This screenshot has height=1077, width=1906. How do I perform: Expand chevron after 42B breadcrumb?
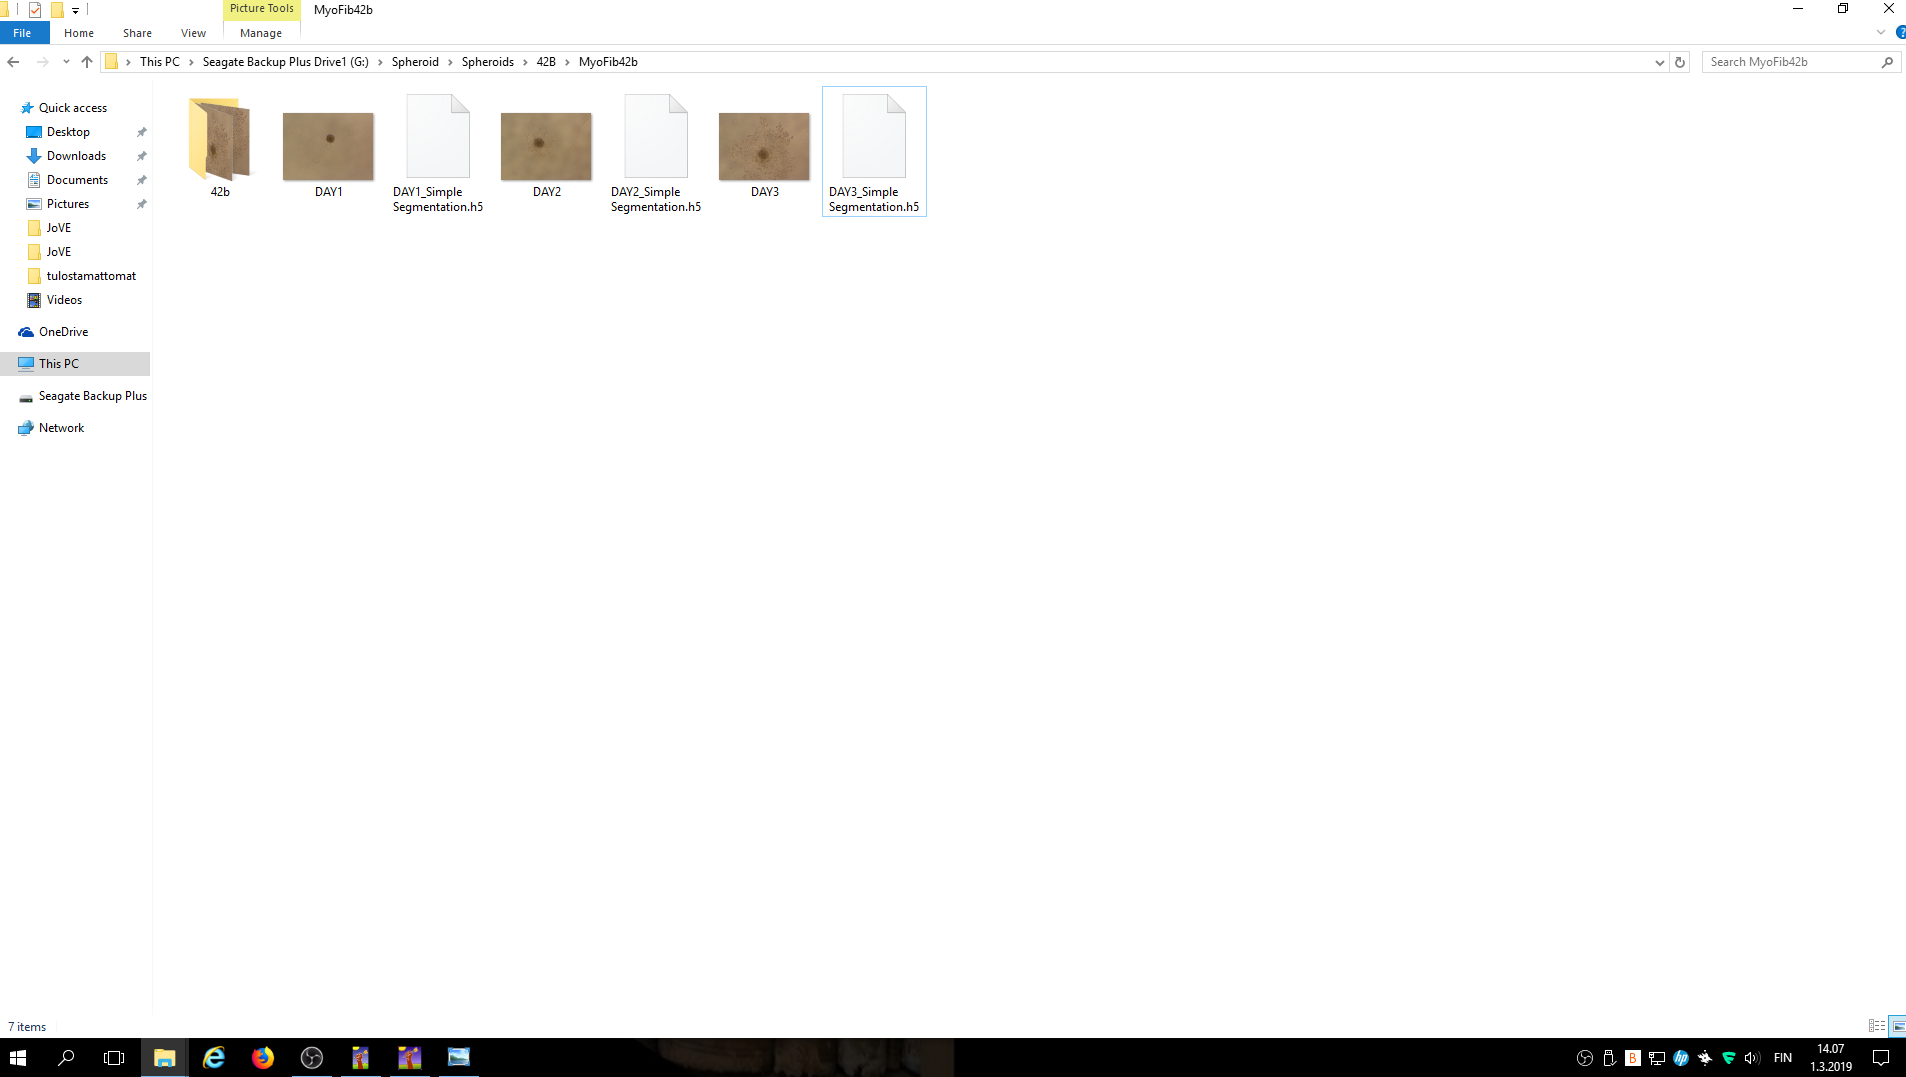567,62
